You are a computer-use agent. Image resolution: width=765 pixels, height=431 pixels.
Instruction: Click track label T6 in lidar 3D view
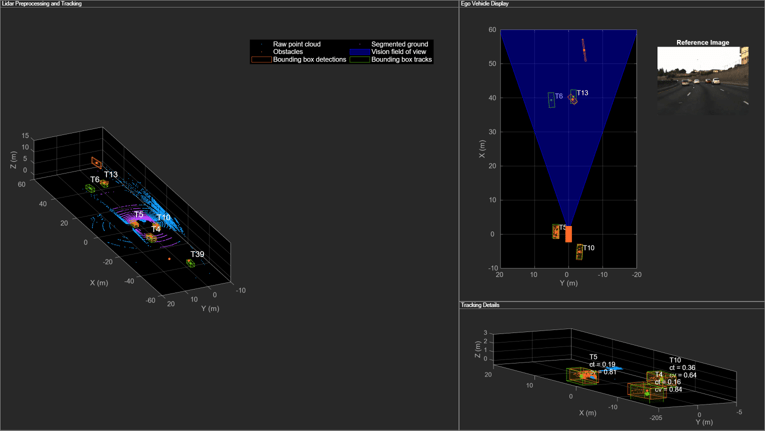pos(95,180)
